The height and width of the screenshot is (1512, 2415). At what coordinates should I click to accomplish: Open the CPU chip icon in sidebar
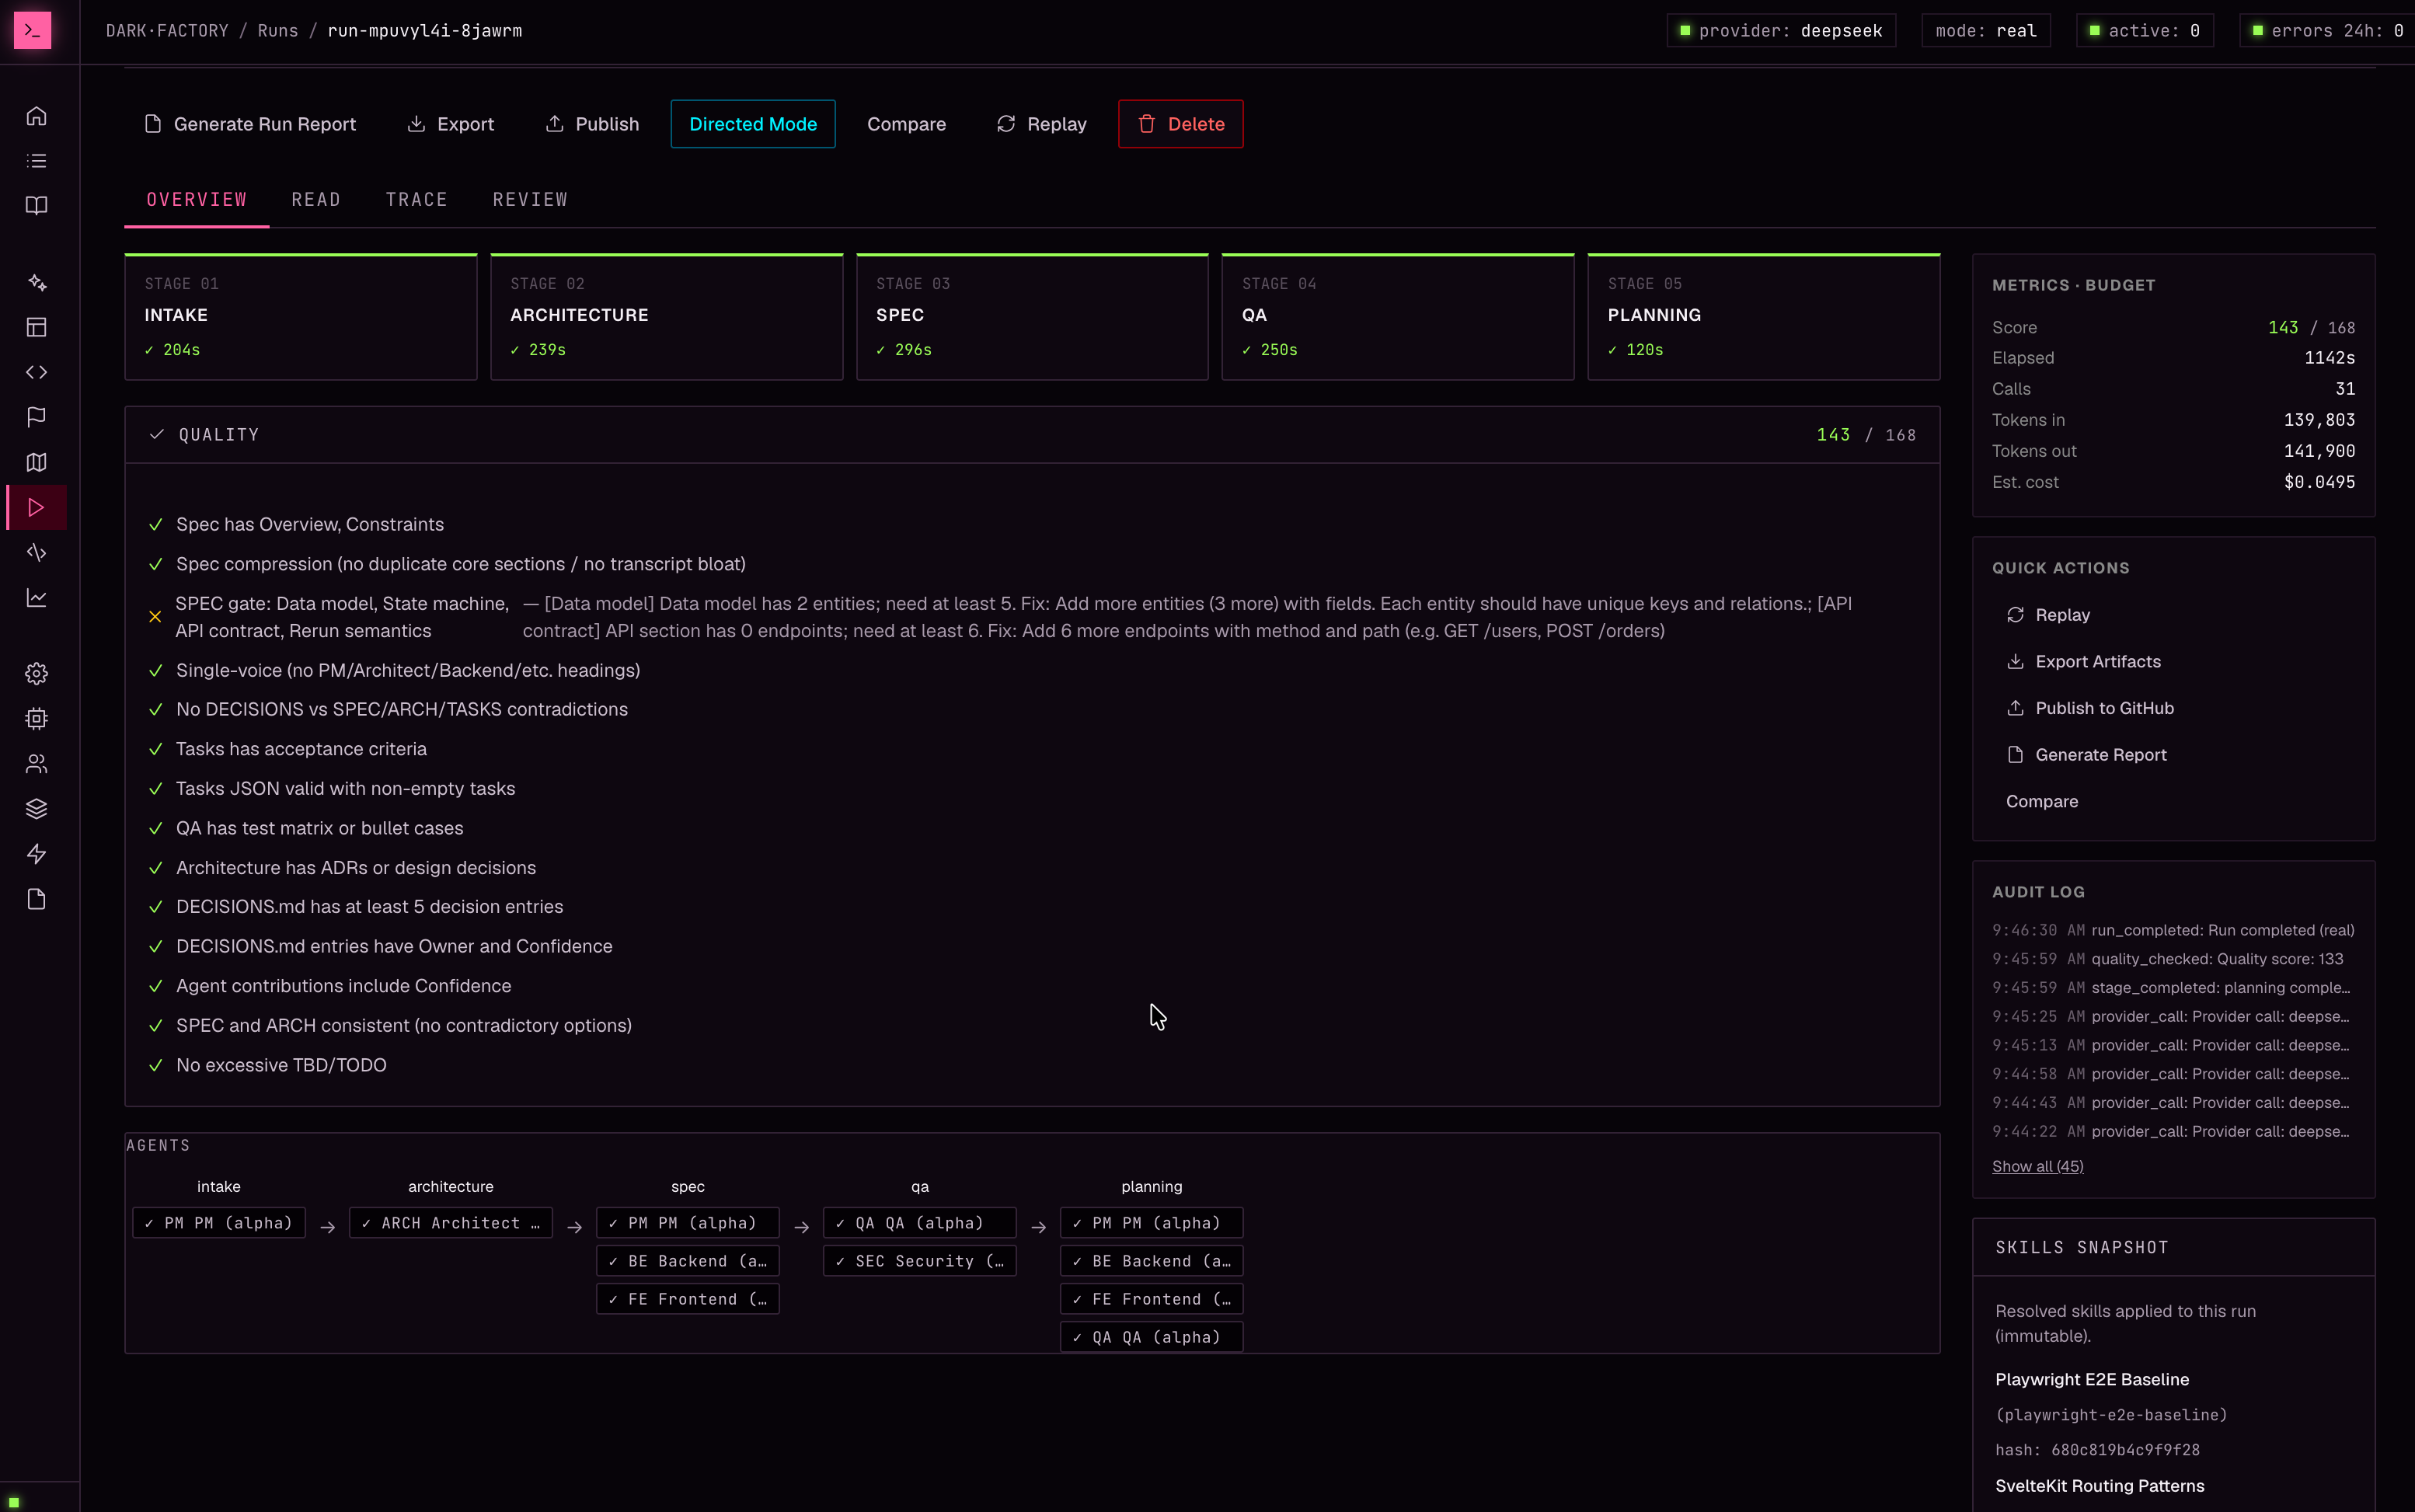pos(36,719)
